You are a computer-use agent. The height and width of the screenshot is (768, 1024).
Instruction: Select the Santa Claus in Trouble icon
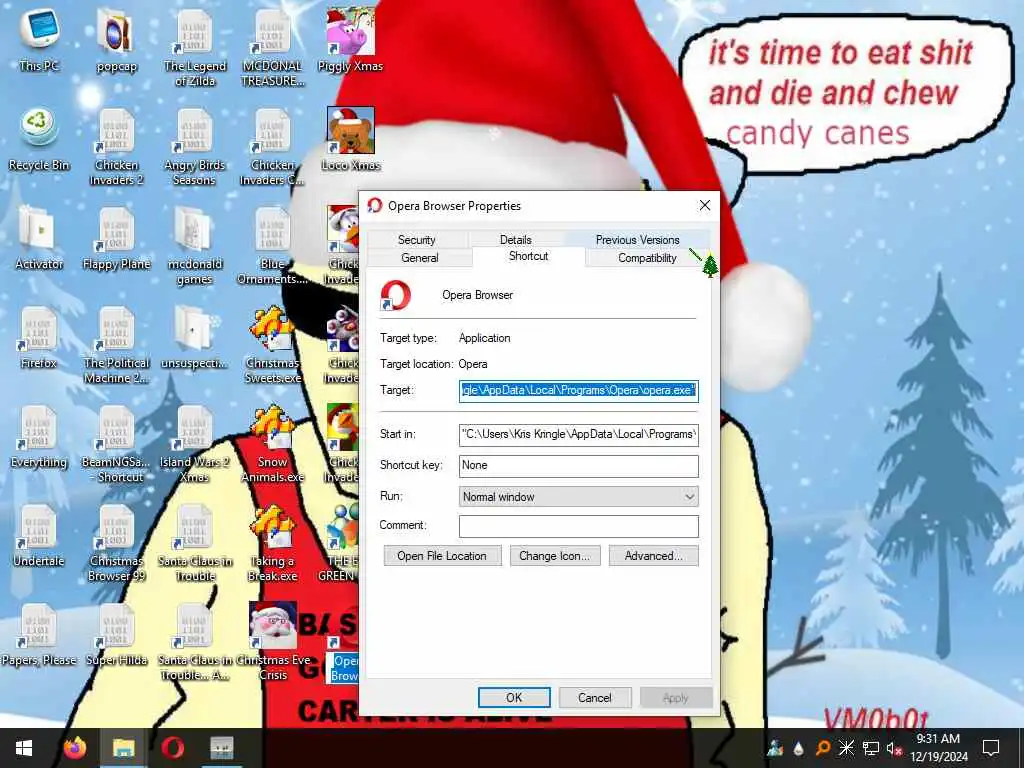pos(195,543)
